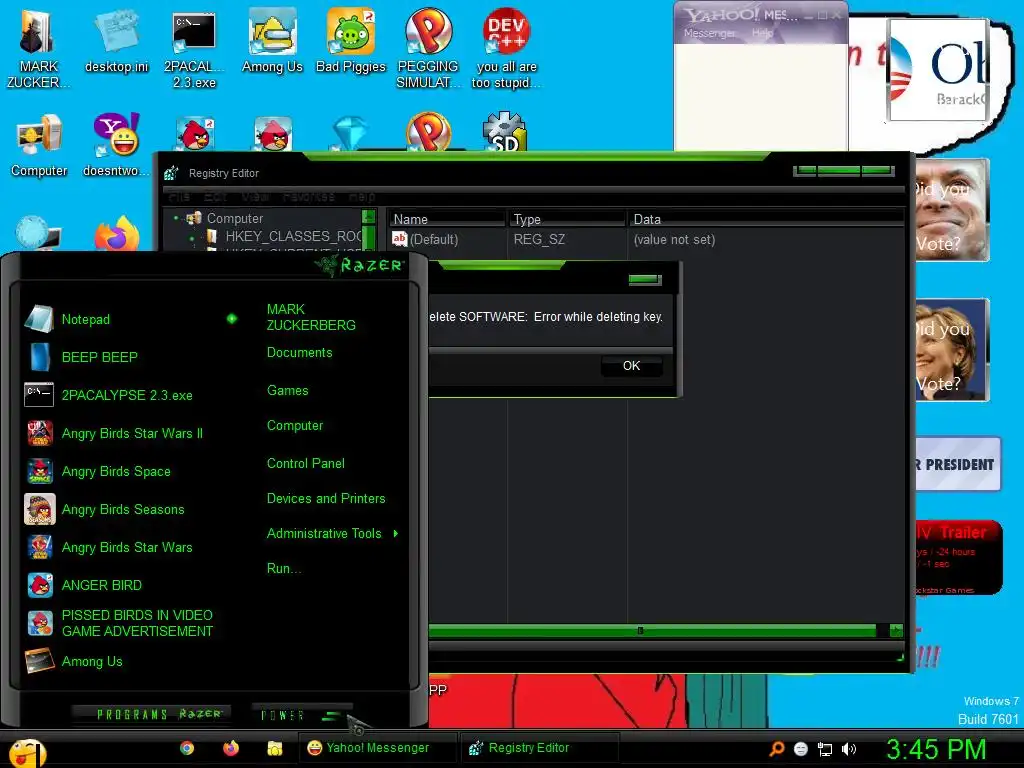Screen dimensions: 1024x768
Task: Open the file explorer taskbar icon
Action: pyautogui.click(x=275, y=748)
